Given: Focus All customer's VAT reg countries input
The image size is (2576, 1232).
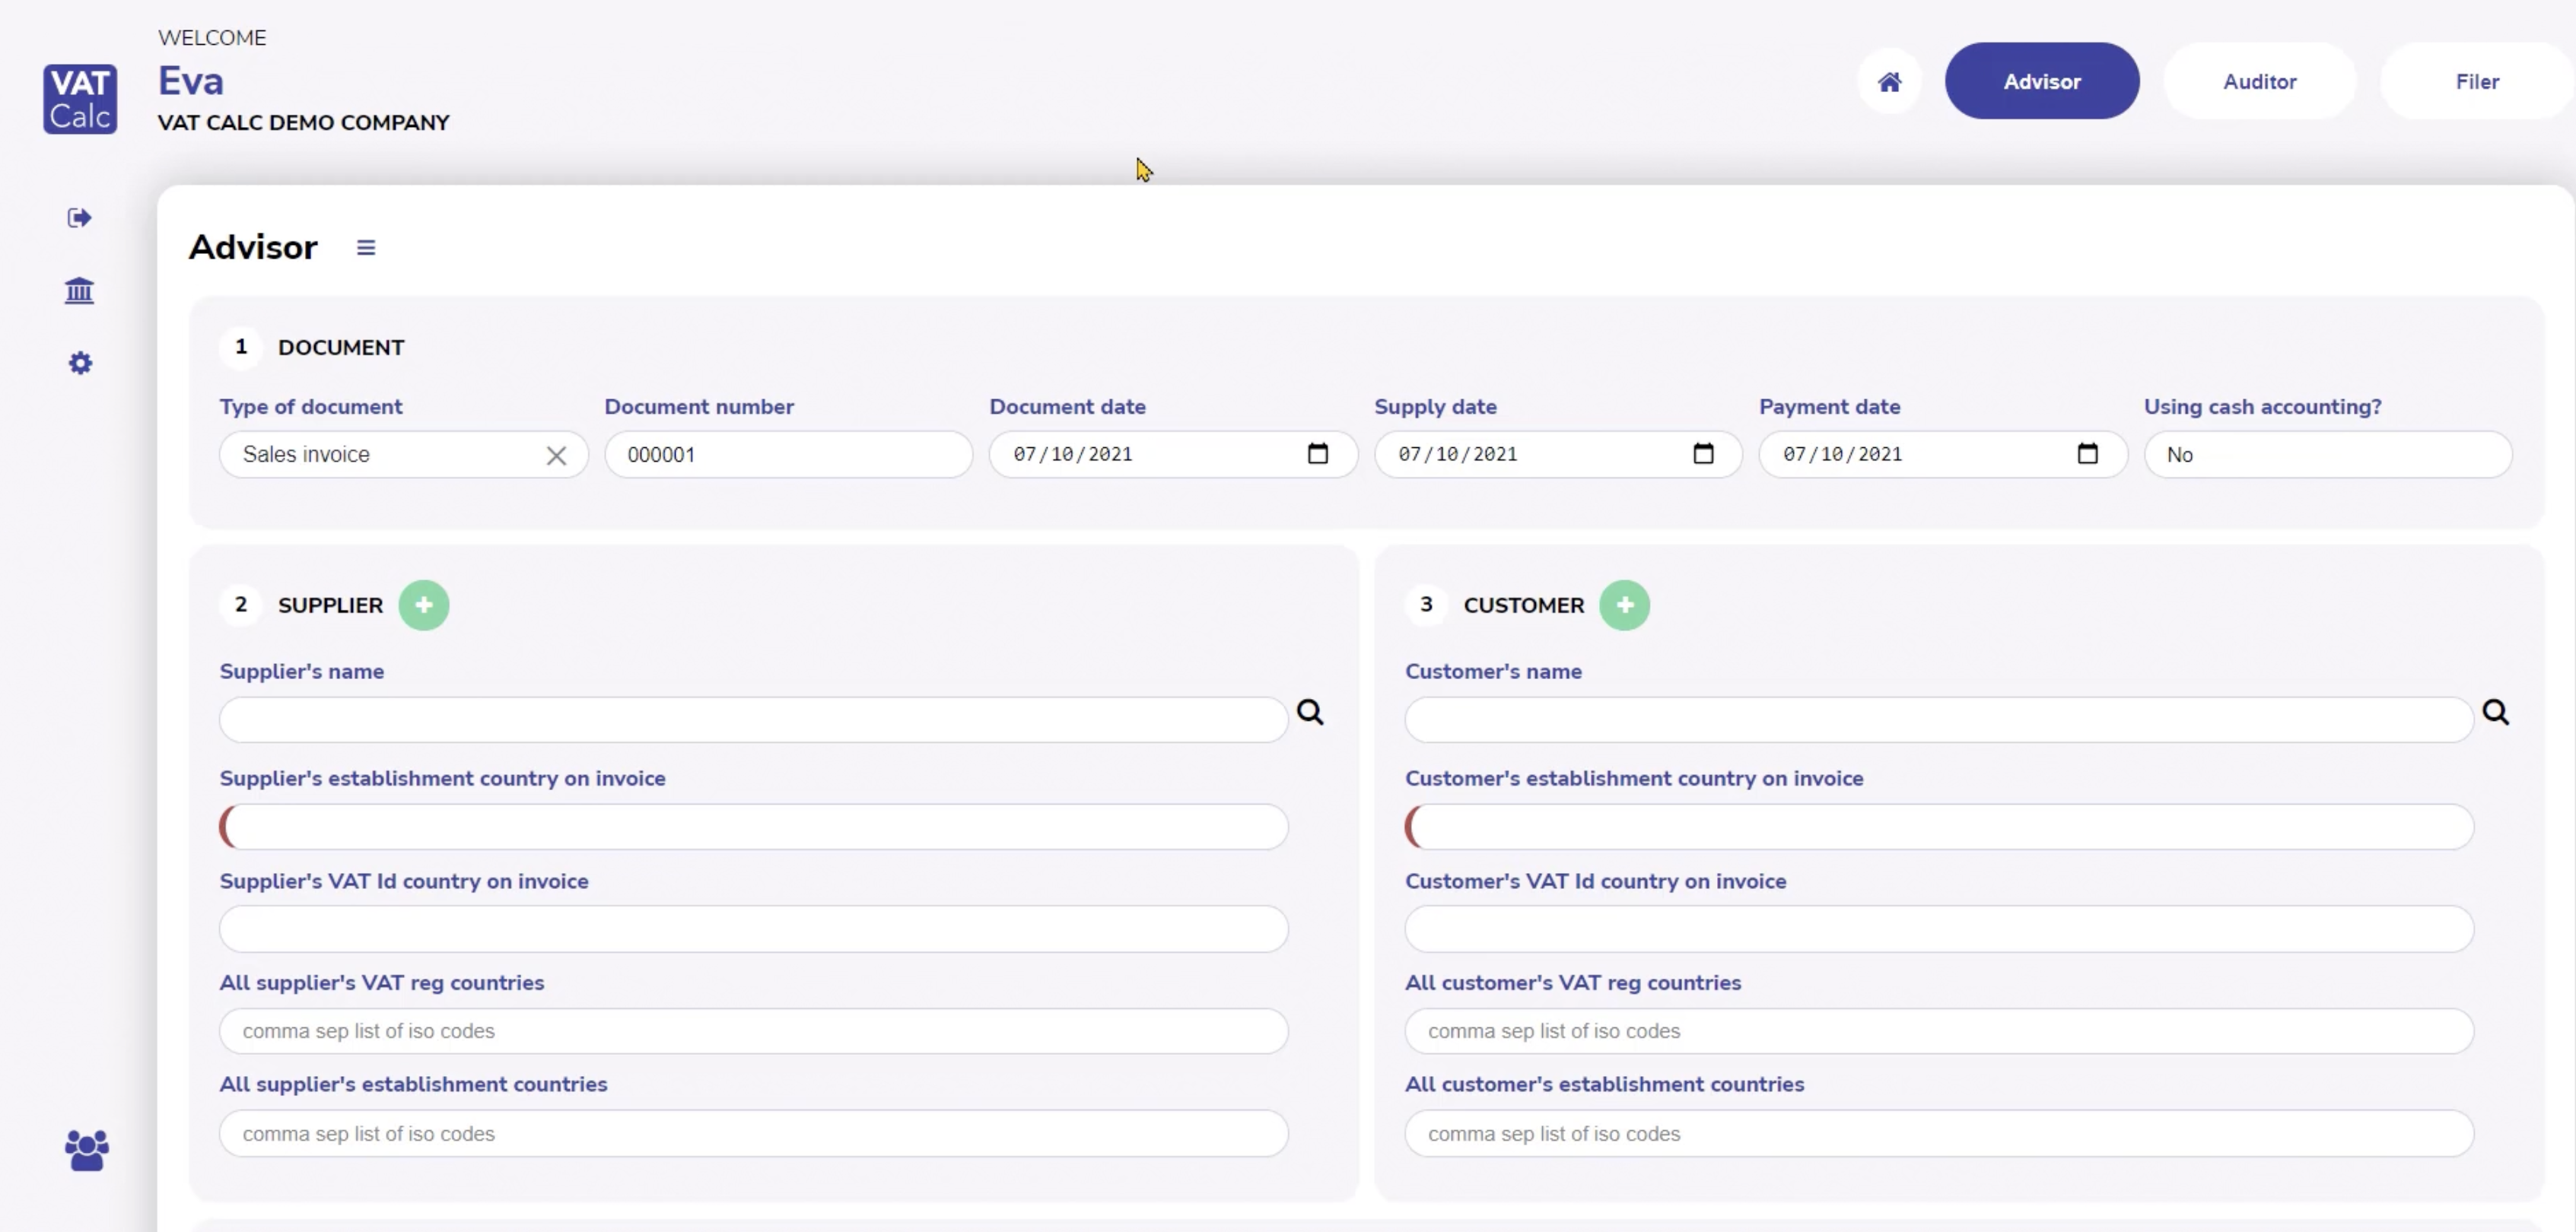Looking at the screenshot, I should point(1940,1031).
